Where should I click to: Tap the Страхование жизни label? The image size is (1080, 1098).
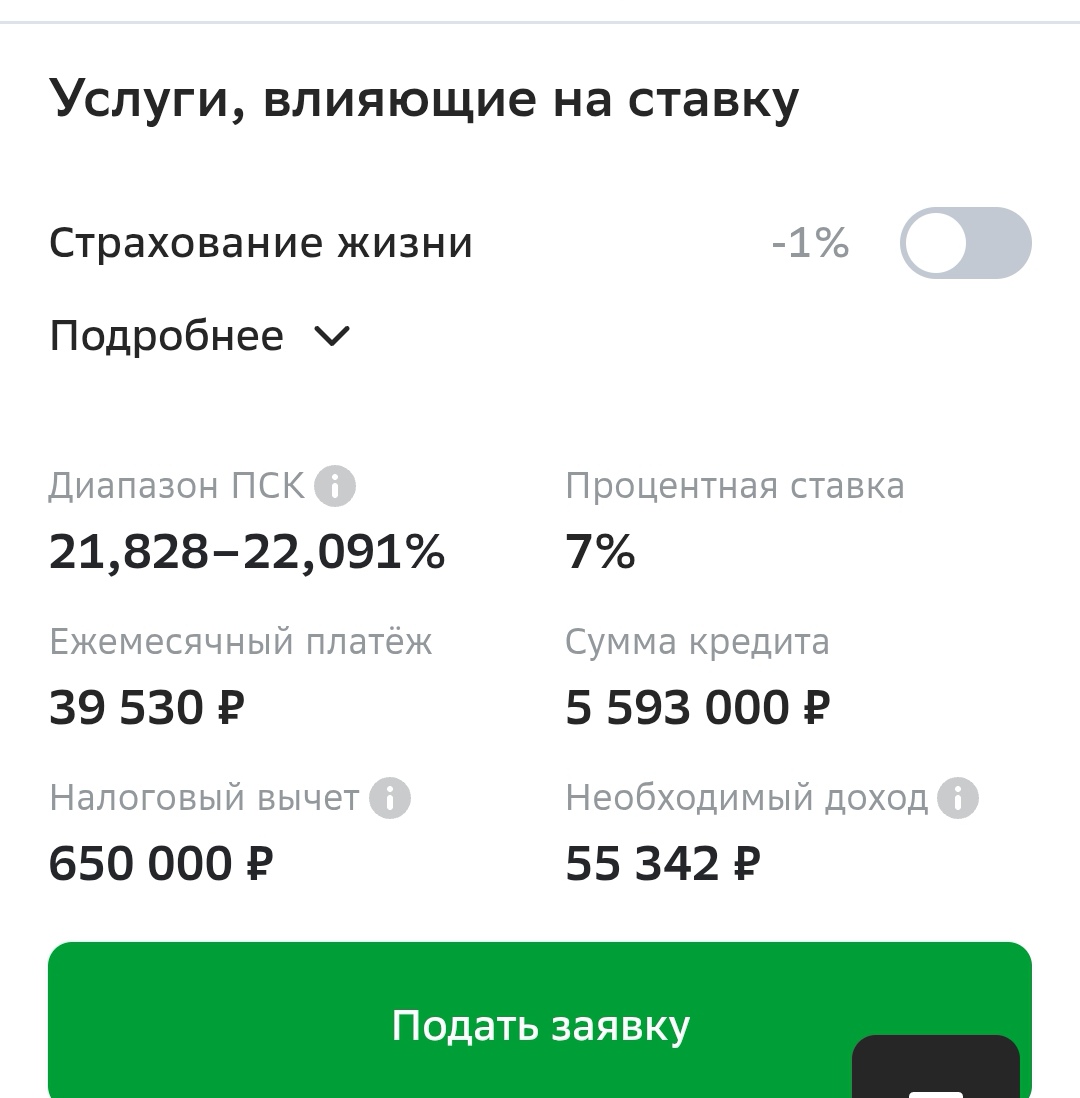(x=261, y=243)
